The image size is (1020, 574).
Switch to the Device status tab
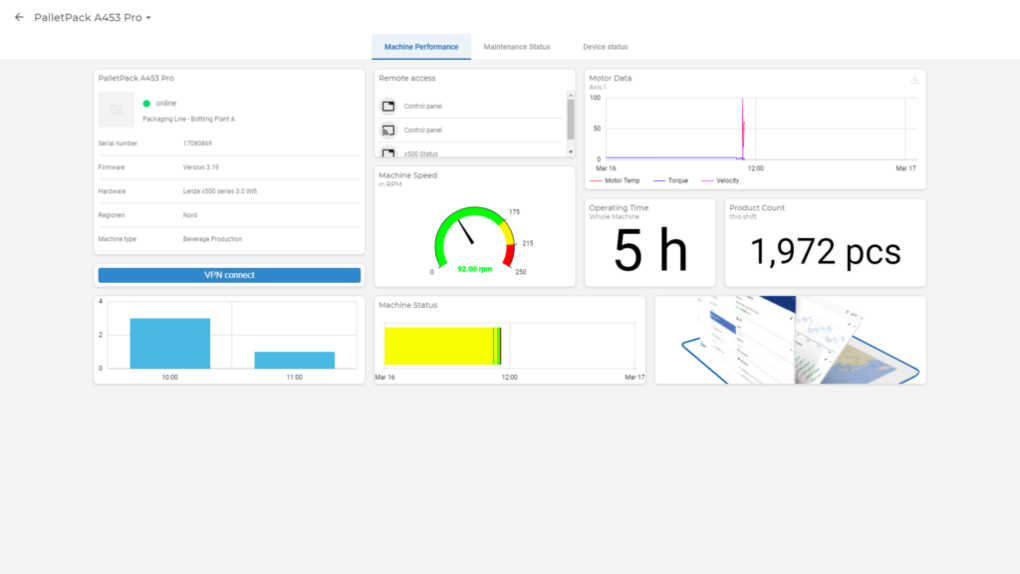[605, 47]
